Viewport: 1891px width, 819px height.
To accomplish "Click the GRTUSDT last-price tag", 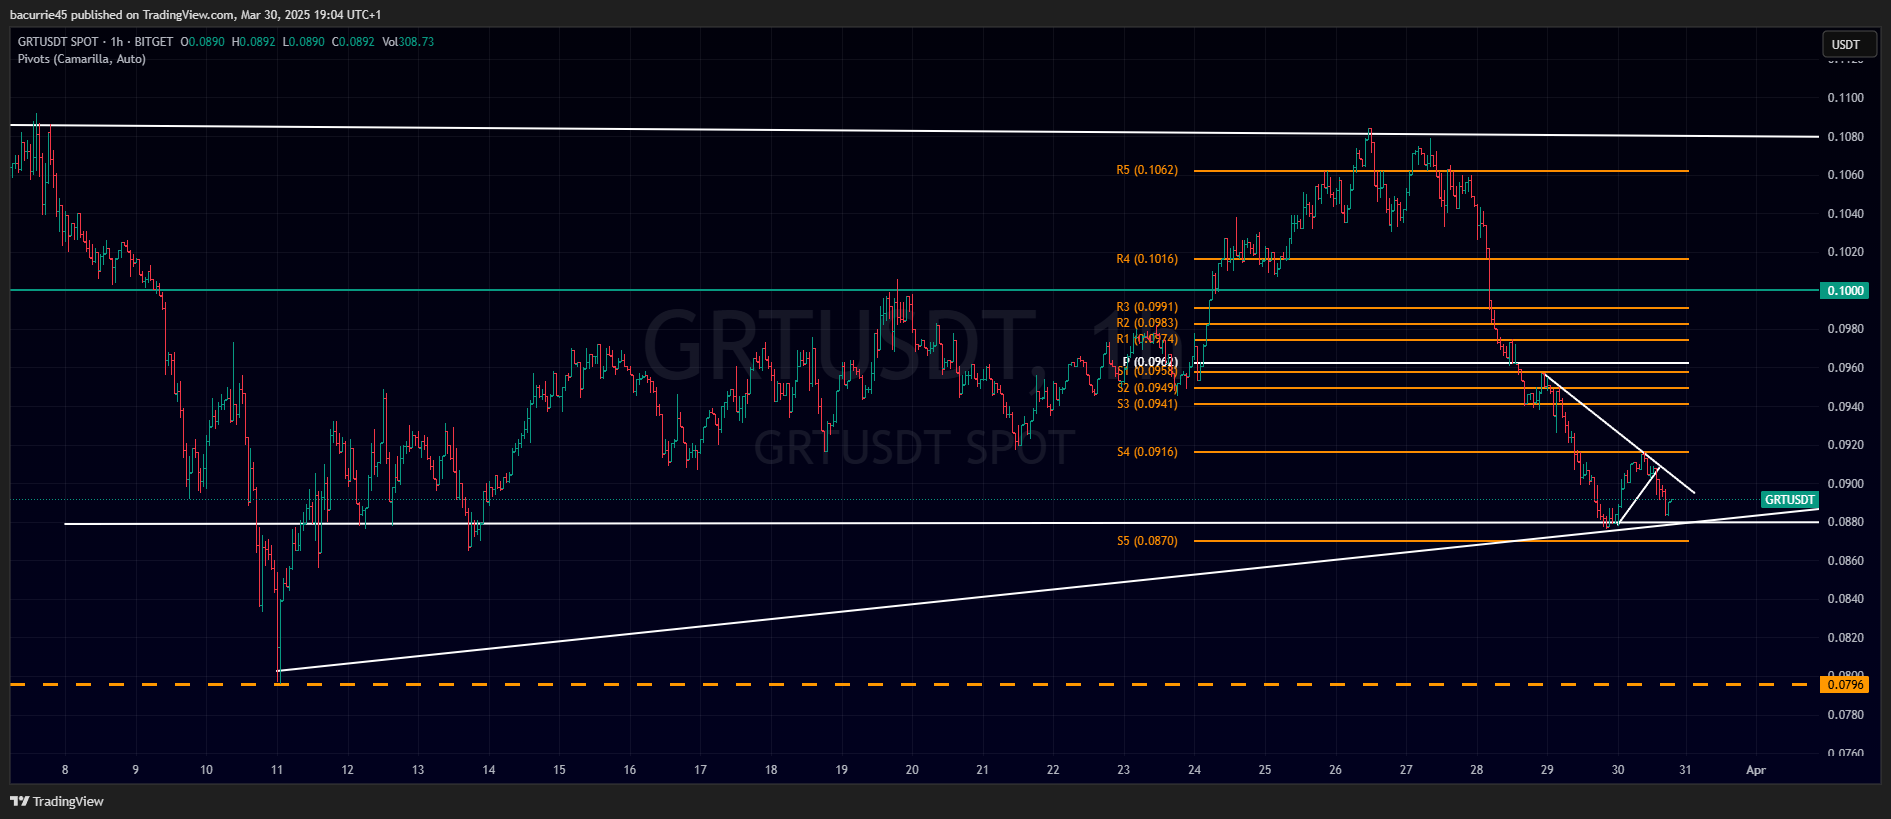I will click(x=1789, y=500).
